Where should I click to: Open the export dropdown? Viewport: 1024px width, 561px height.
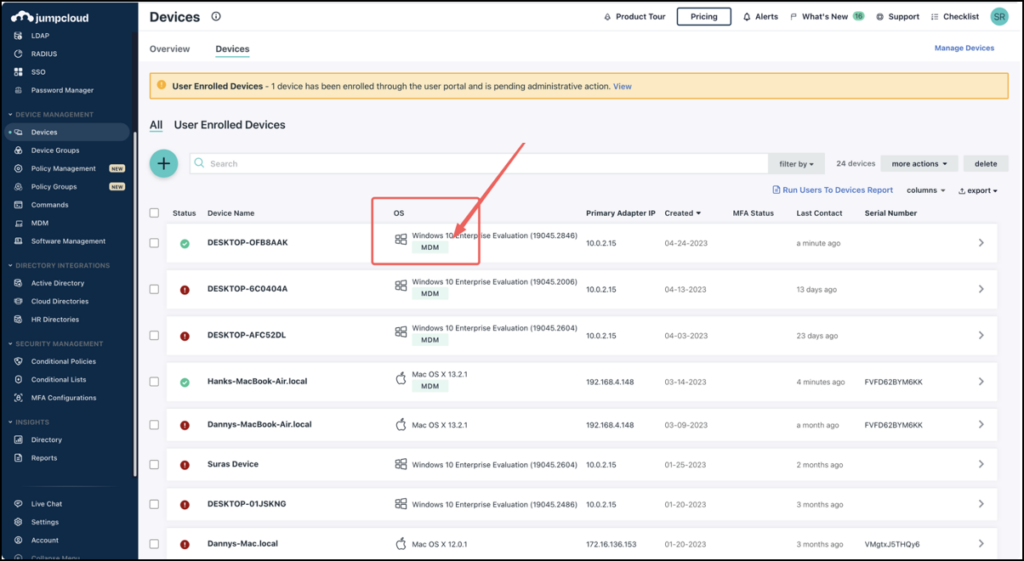pyautogui.click(x=978, y=191)
